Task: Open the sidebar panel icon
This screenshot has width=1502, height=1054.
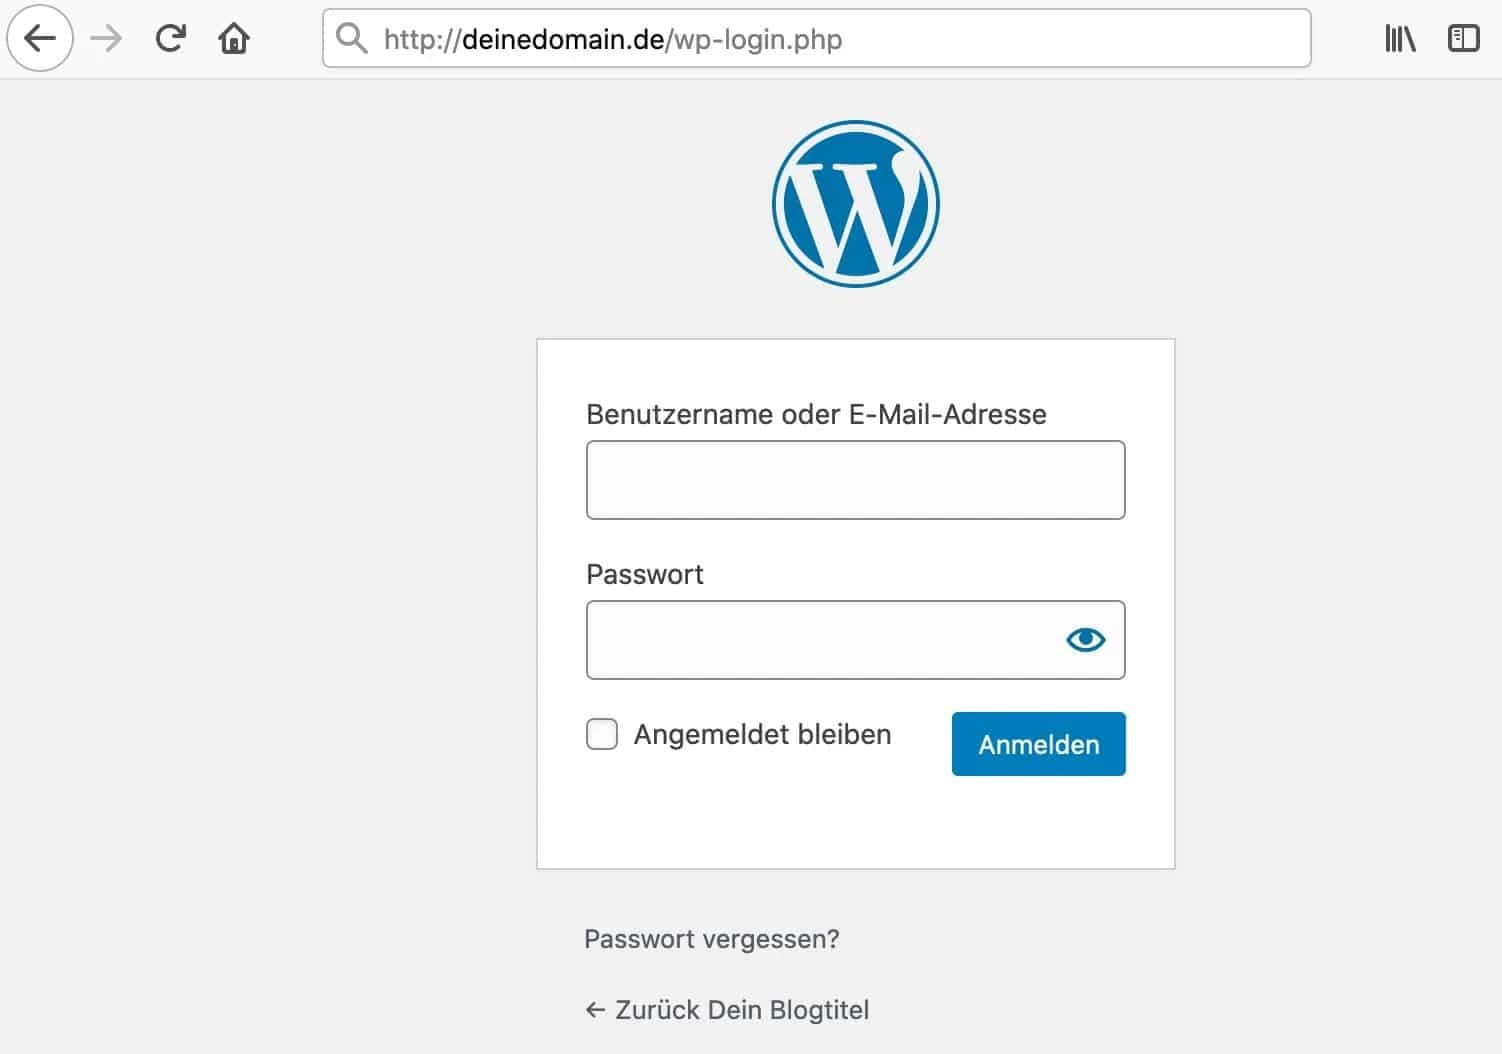Action: tap(1464, 39)
